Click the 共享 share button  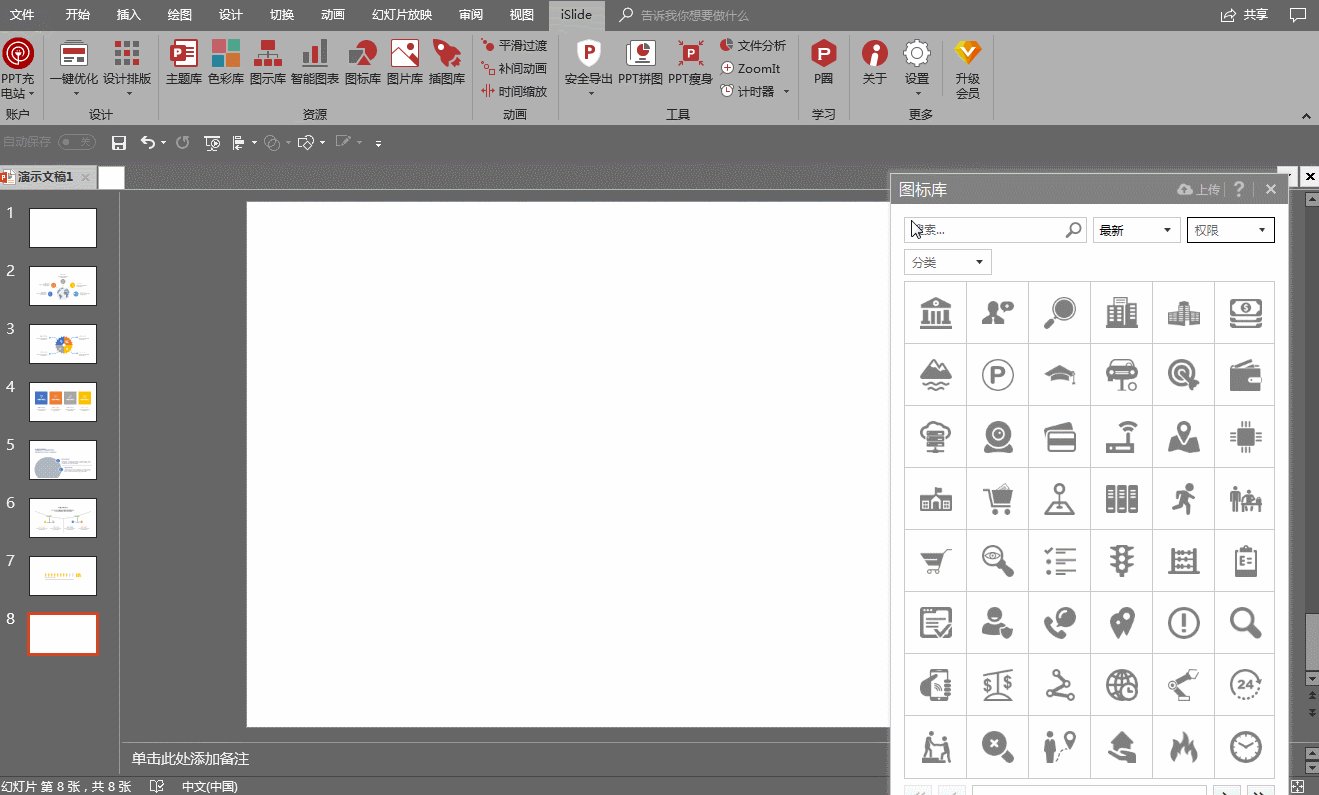click(1245, 15)
